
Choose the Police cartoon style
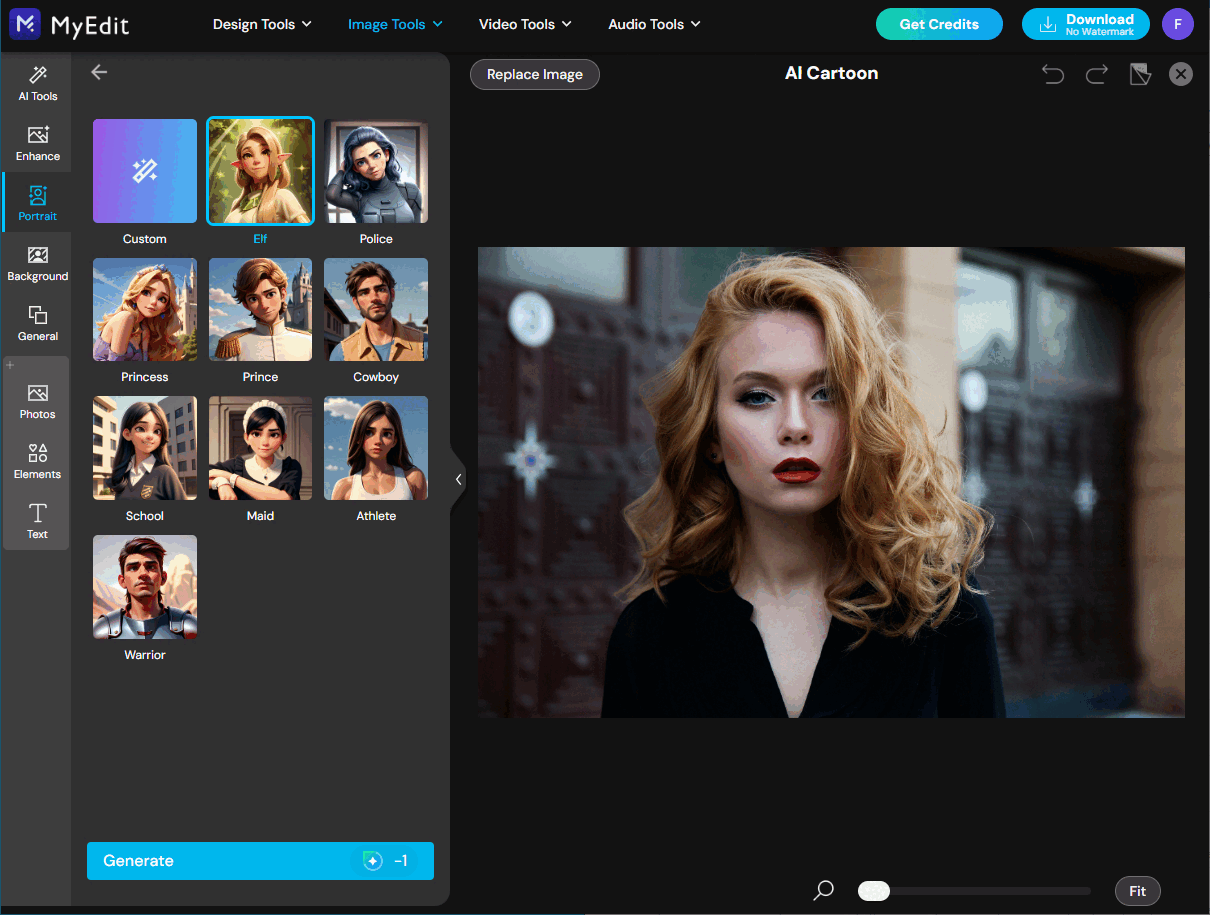[376, 171]
